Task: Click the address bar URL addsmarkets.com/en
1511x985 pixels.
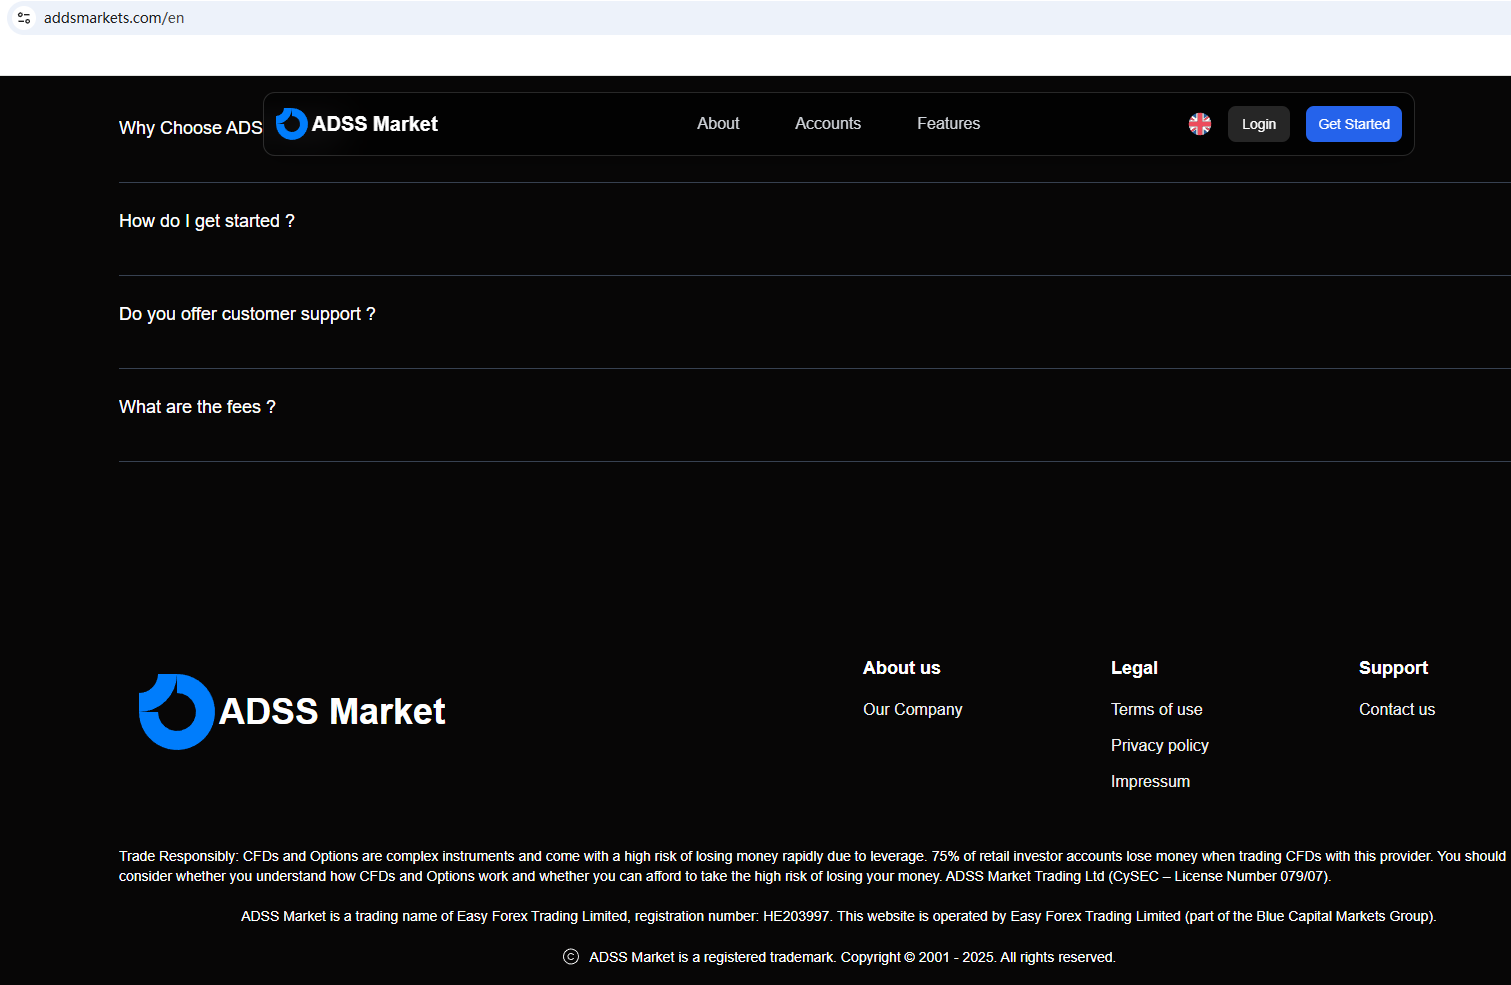Action: click(x=114, y=18)
